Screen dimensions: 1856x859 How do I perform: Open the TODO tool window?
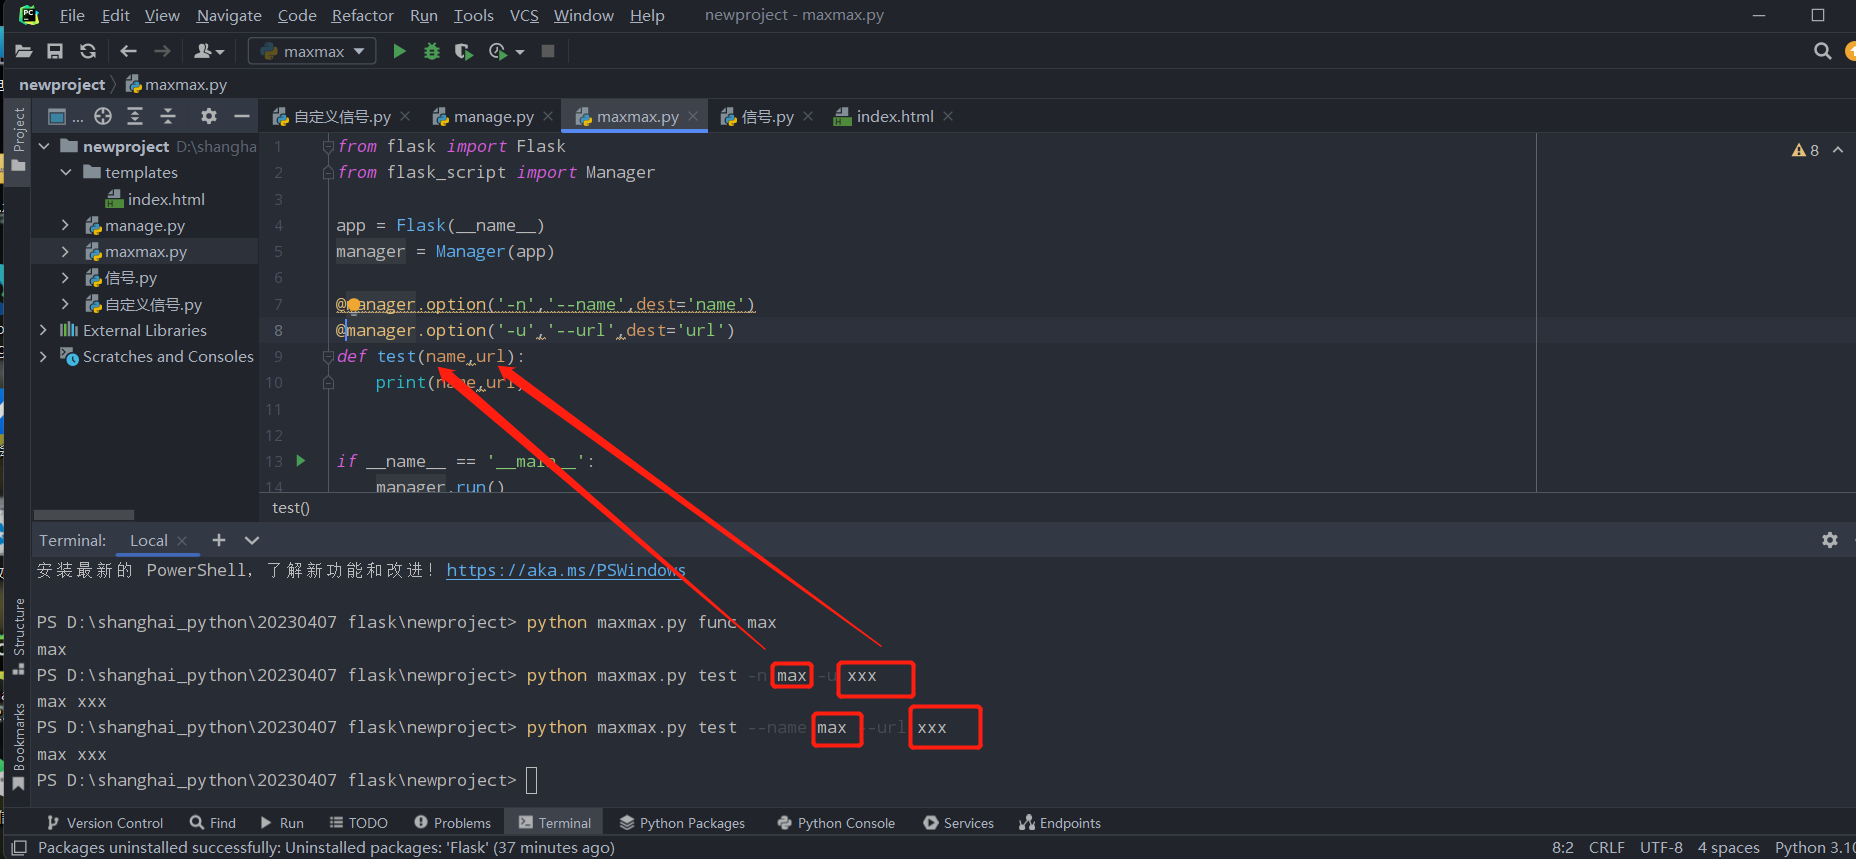coord(358,823)
